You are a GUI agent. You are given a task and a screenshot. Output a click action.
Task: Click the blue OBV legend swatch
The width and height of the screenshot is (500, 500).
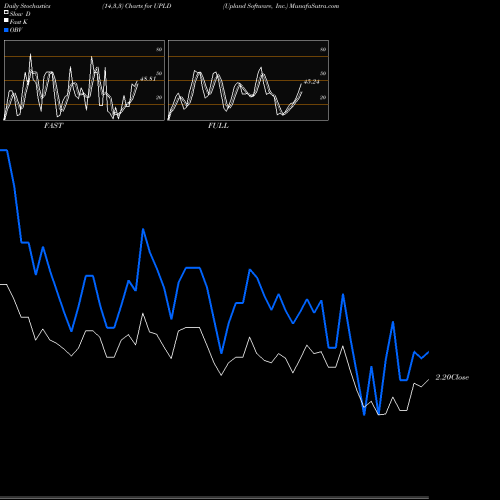(x=6, y=30)
